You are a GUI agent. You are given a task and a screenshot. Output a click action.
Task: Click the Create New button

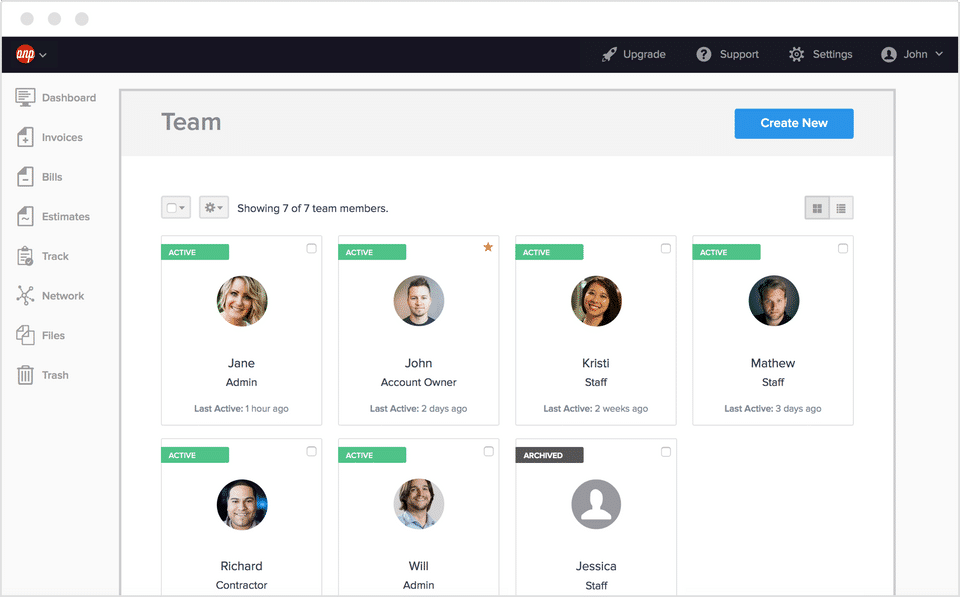pyautogui.click(x=793, y=123)
